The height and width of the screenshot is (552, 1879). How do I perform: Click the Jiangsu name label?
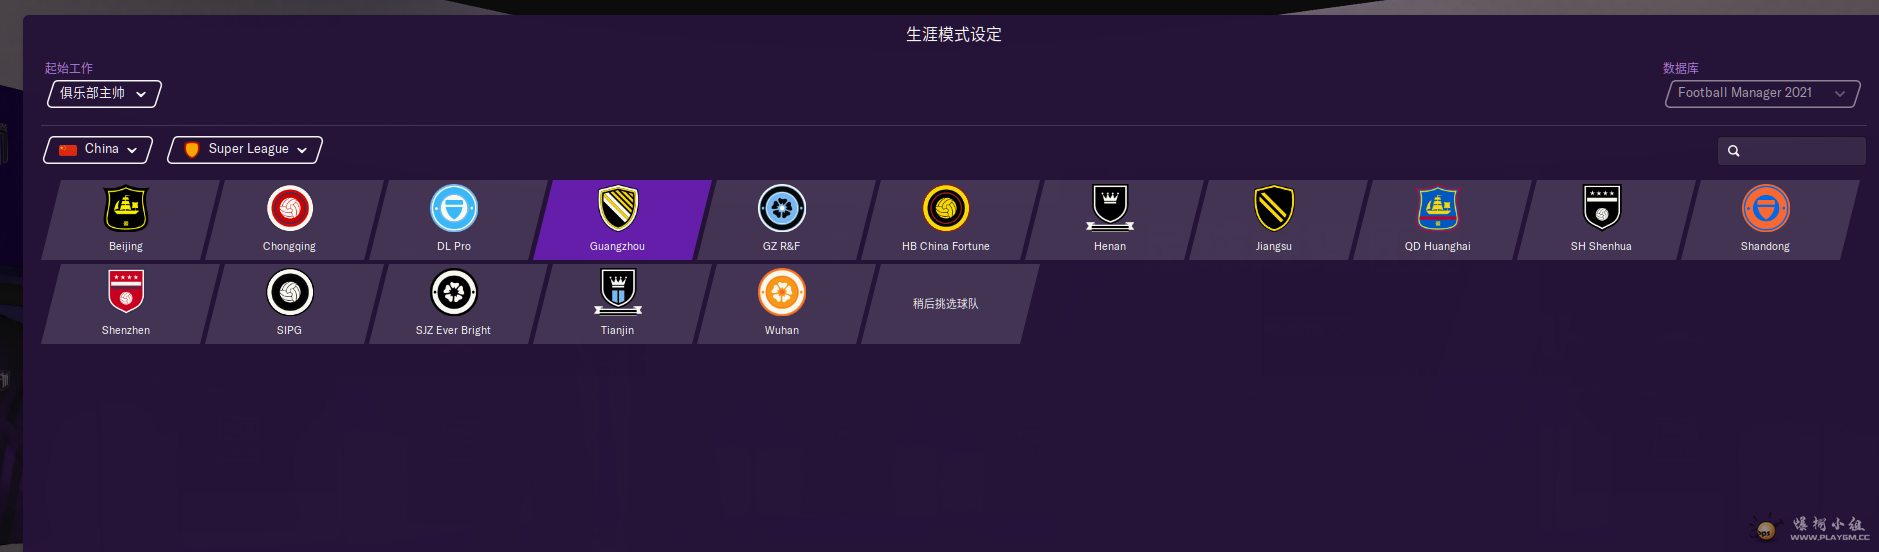point(1274,246)
